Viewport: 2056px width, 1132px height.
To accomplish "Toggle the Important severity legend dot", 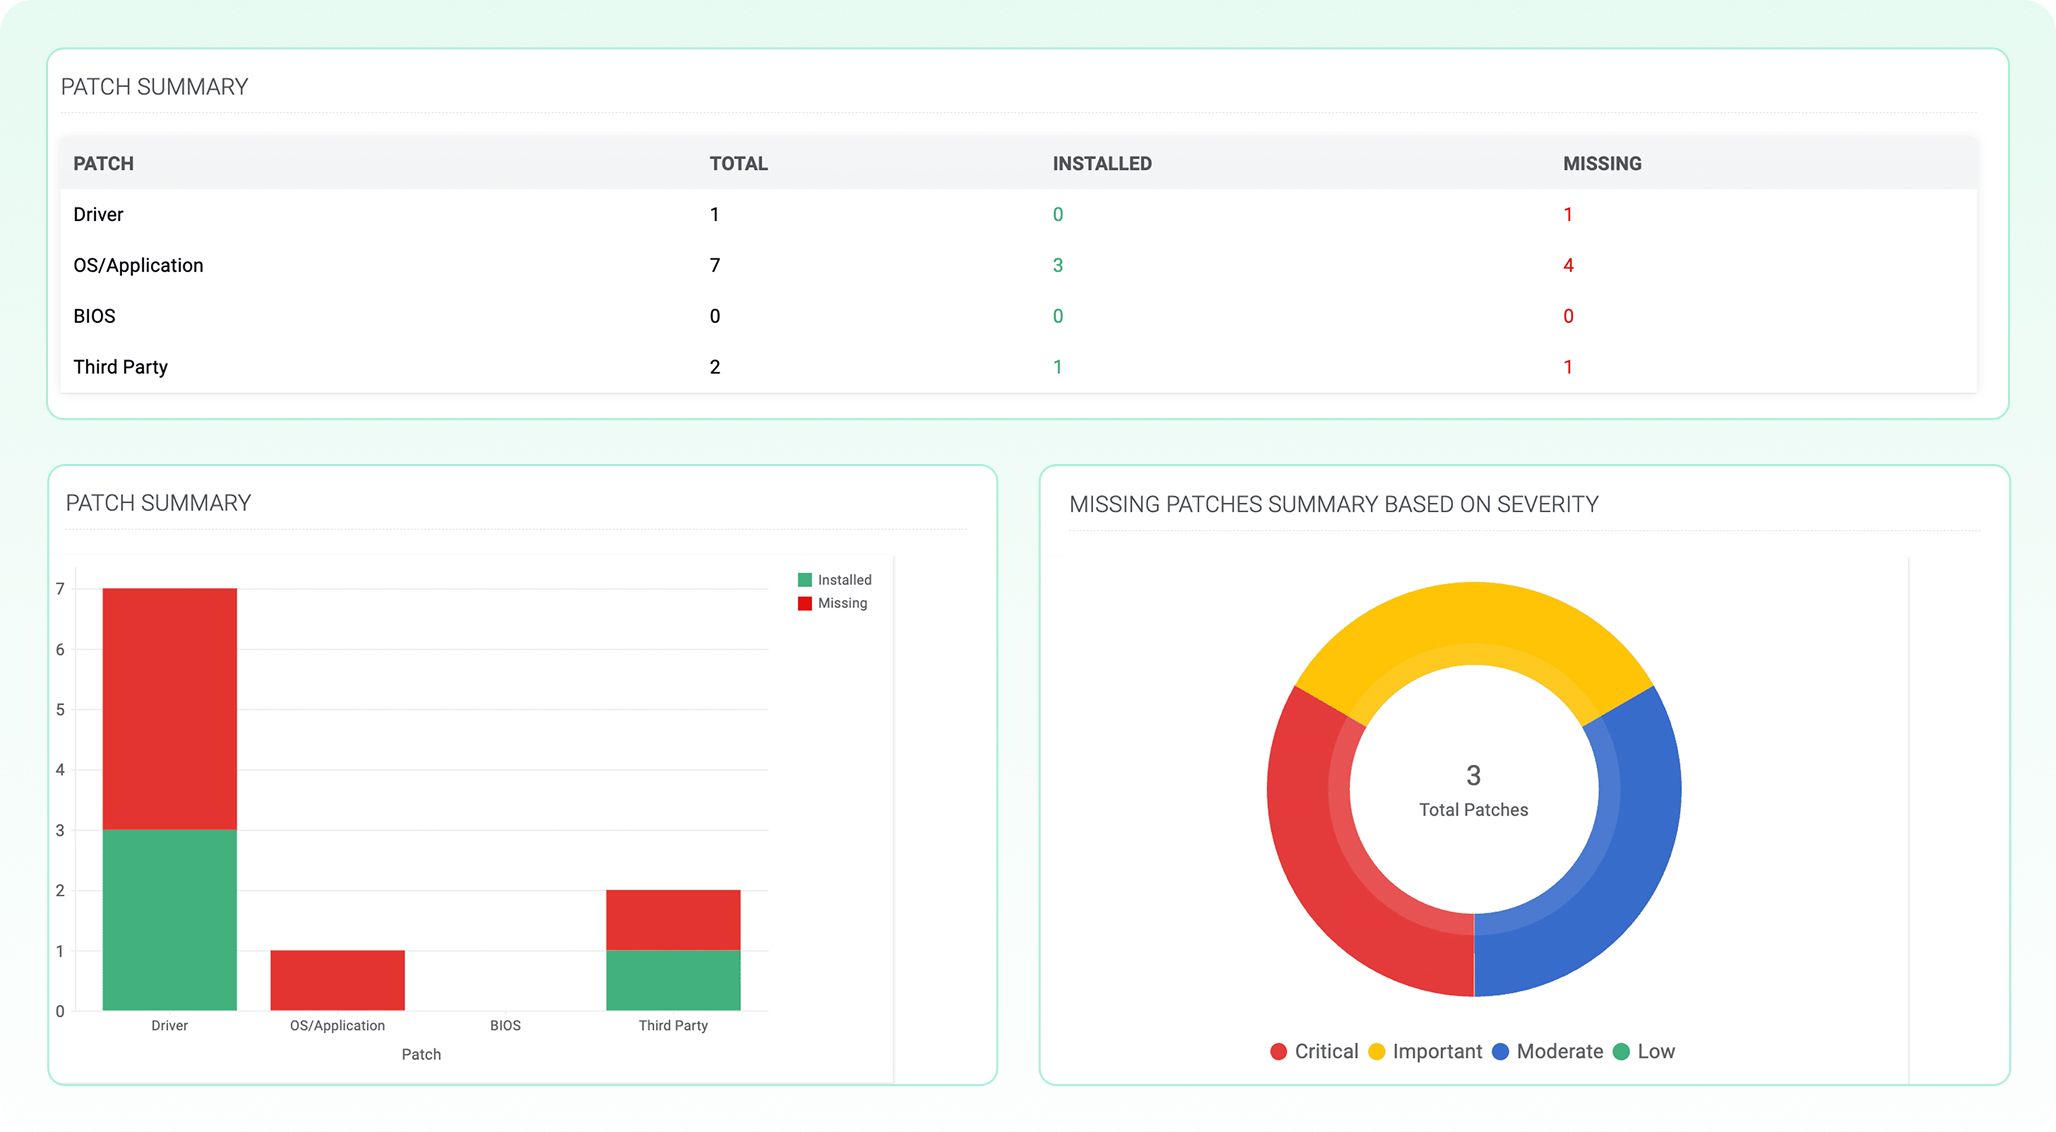I will [1376, 1051].
